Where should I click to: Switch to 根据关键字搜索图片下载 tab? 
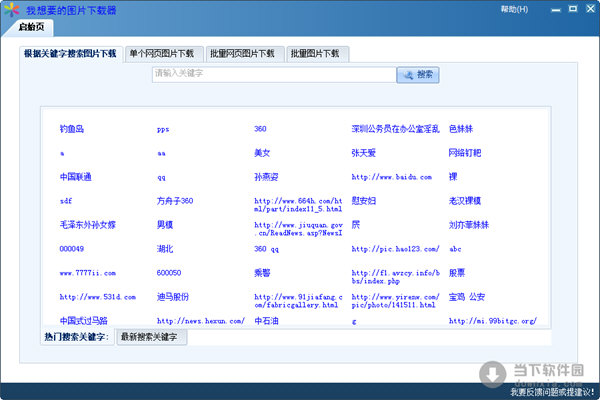tap(70, 54)
